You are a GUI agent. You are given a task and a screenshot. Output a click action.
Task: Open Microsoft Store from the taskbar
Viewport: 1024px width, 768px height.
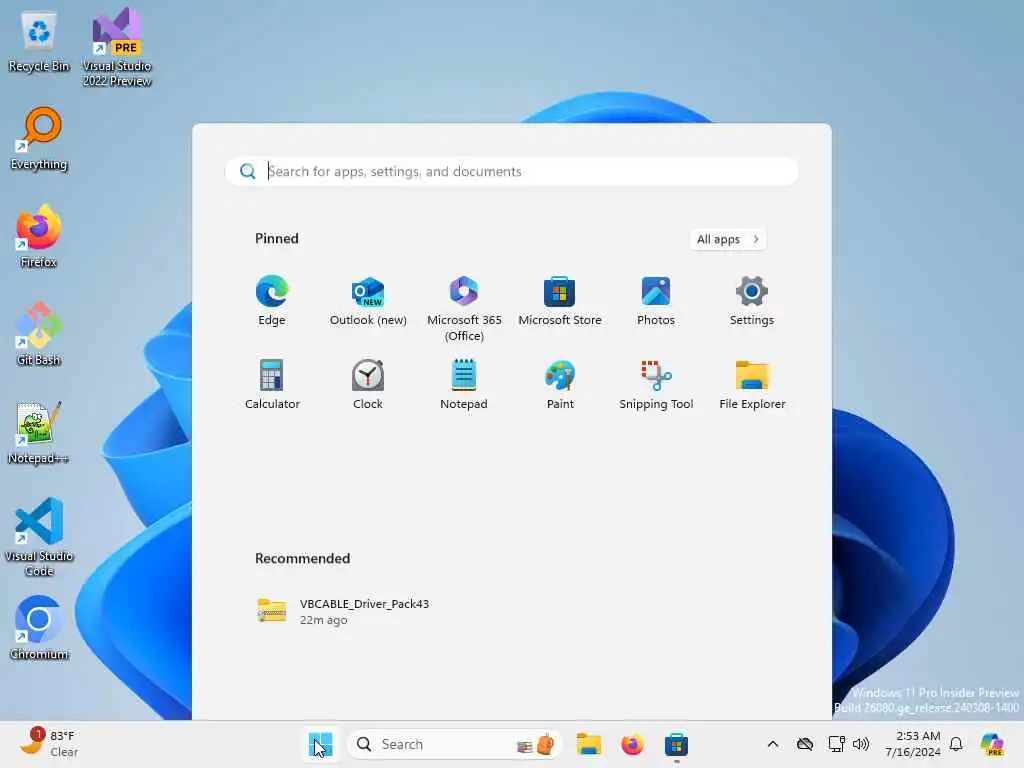point(676,744)
